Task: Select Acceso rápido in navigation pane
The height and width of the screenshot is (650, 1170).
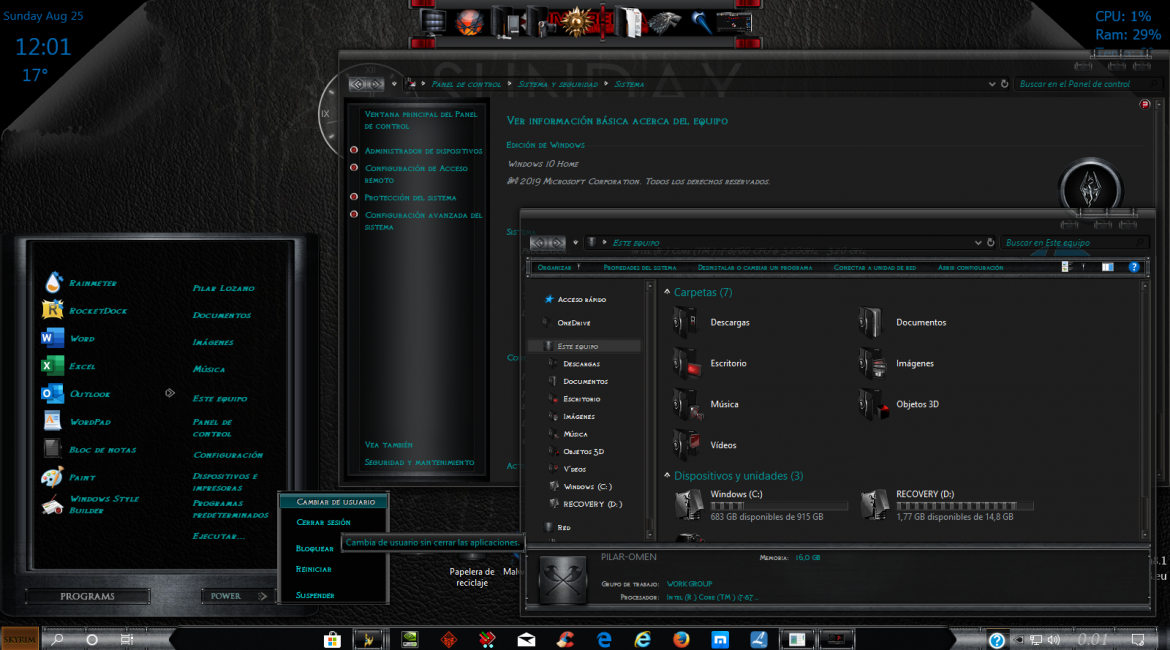Action: pos(581,299)
